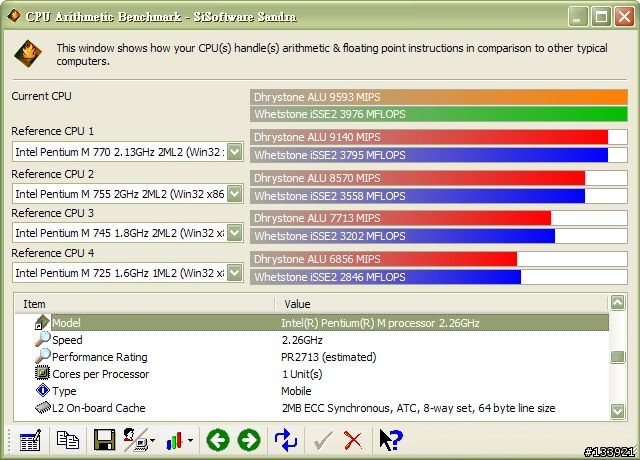Click Dhrystone ALU 8570 MIPS bar

[x=439, y=178]
